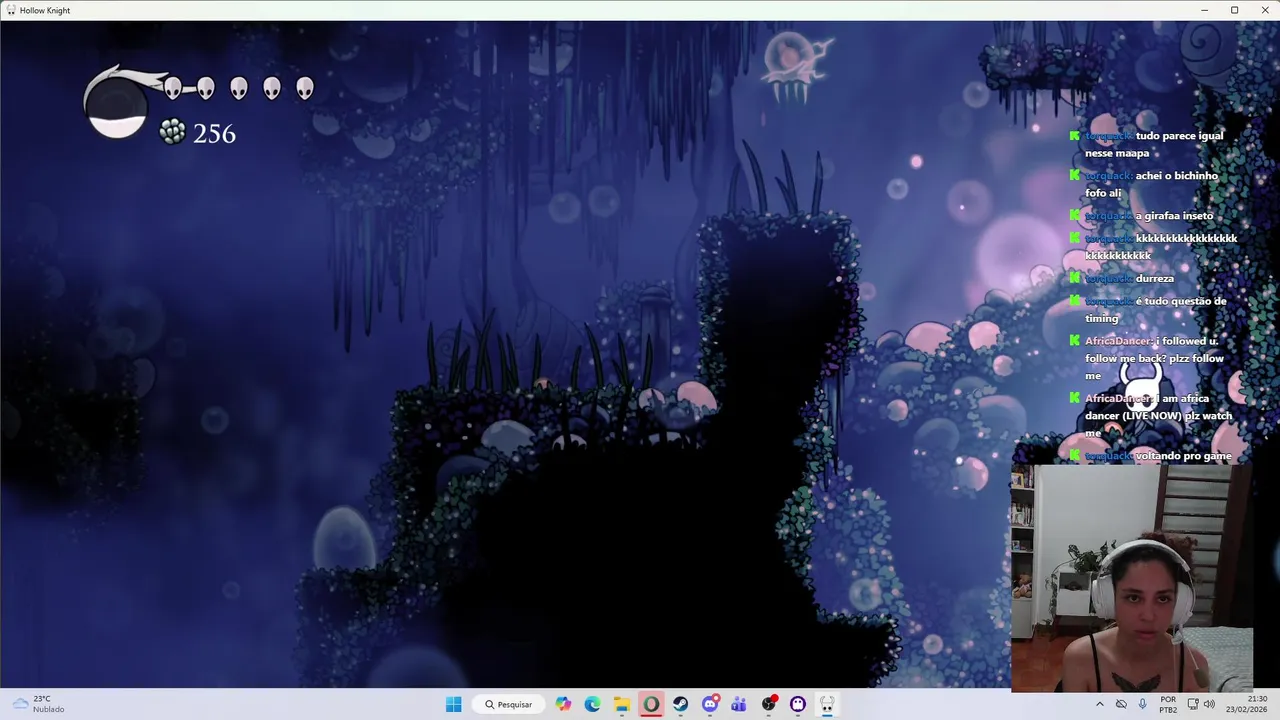Viewport: 1280px width, 720px height.
Task: Open the purple ghost app in taskbar
Action: [x=798, y=704]
